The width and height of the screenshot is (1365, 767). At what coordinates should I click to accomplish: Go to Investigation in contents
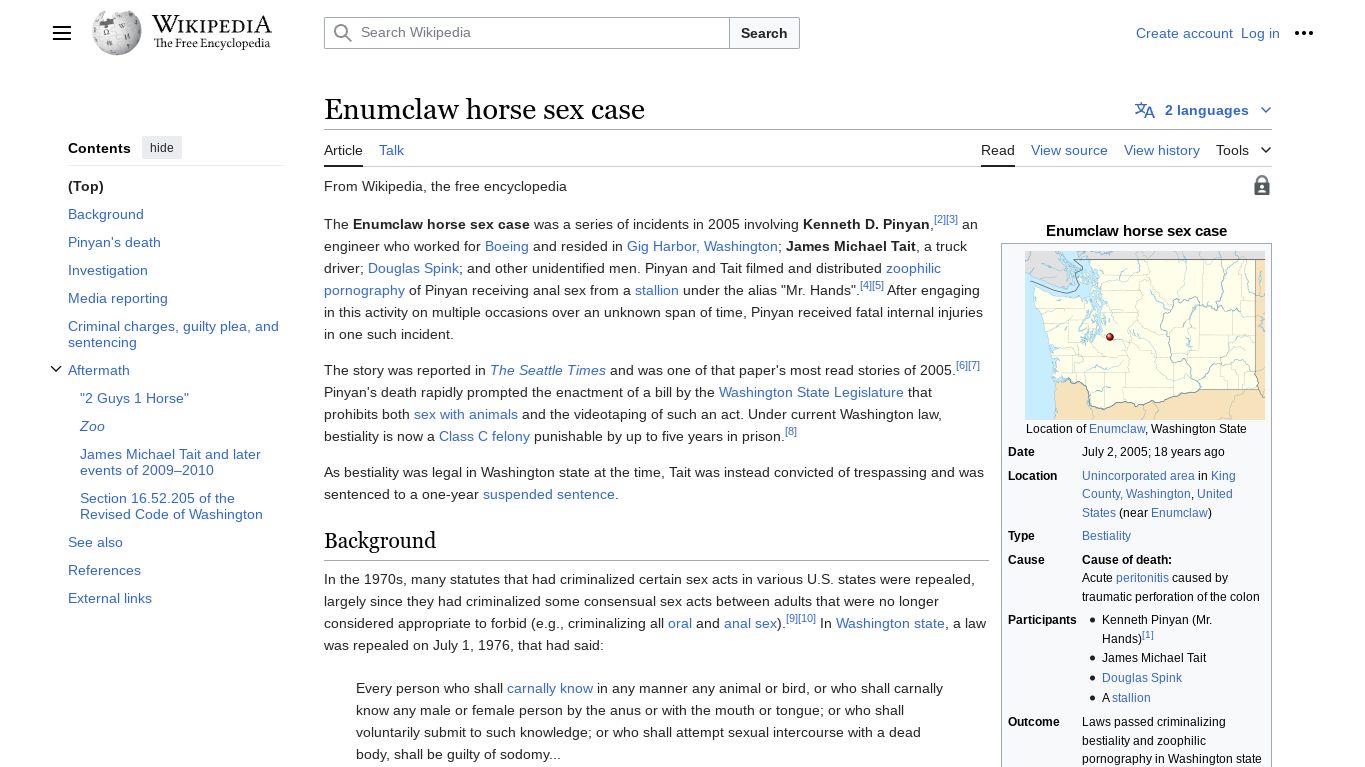tap(108, 270)
